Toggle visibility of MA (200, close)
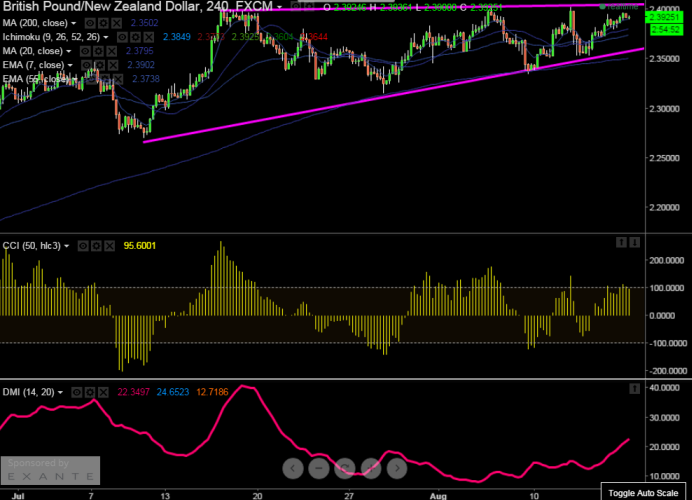This screenshot has width=692, height=500. [90, 23]
